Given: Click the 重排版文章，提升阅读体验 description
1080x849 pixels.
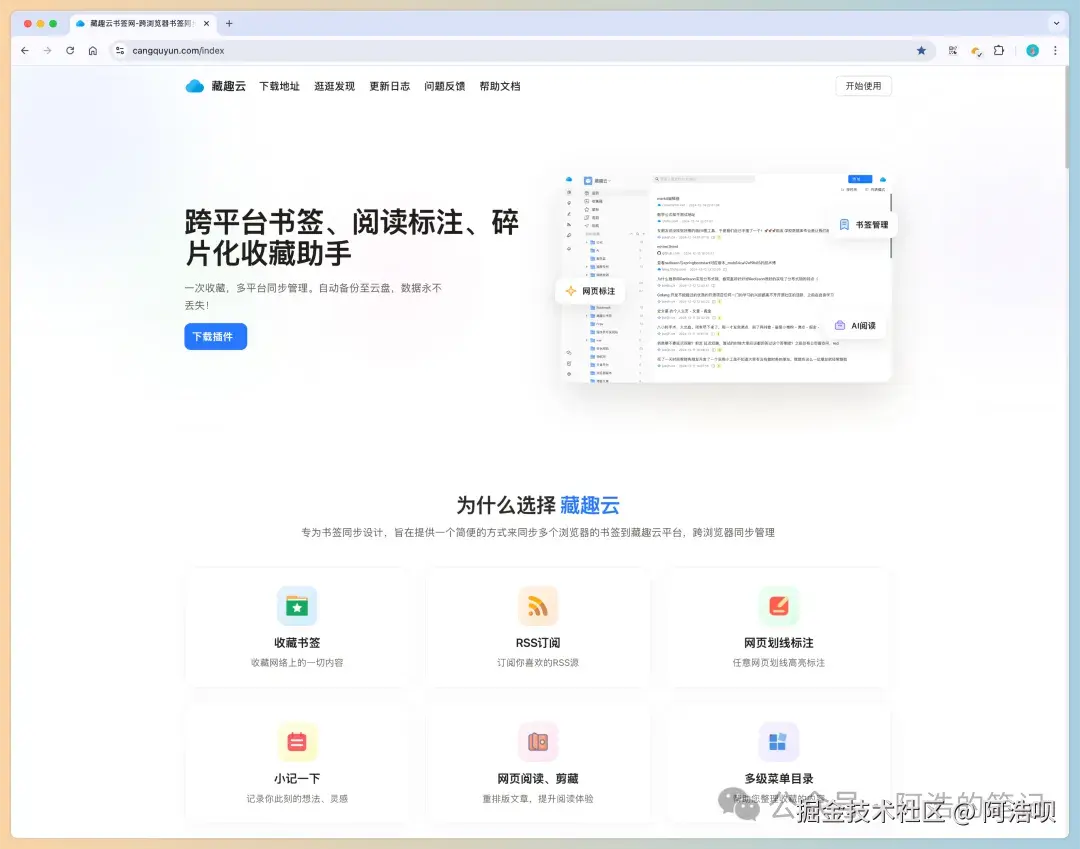Looking at the screenshot, I should pyautogui.click(x=538, y=799).
